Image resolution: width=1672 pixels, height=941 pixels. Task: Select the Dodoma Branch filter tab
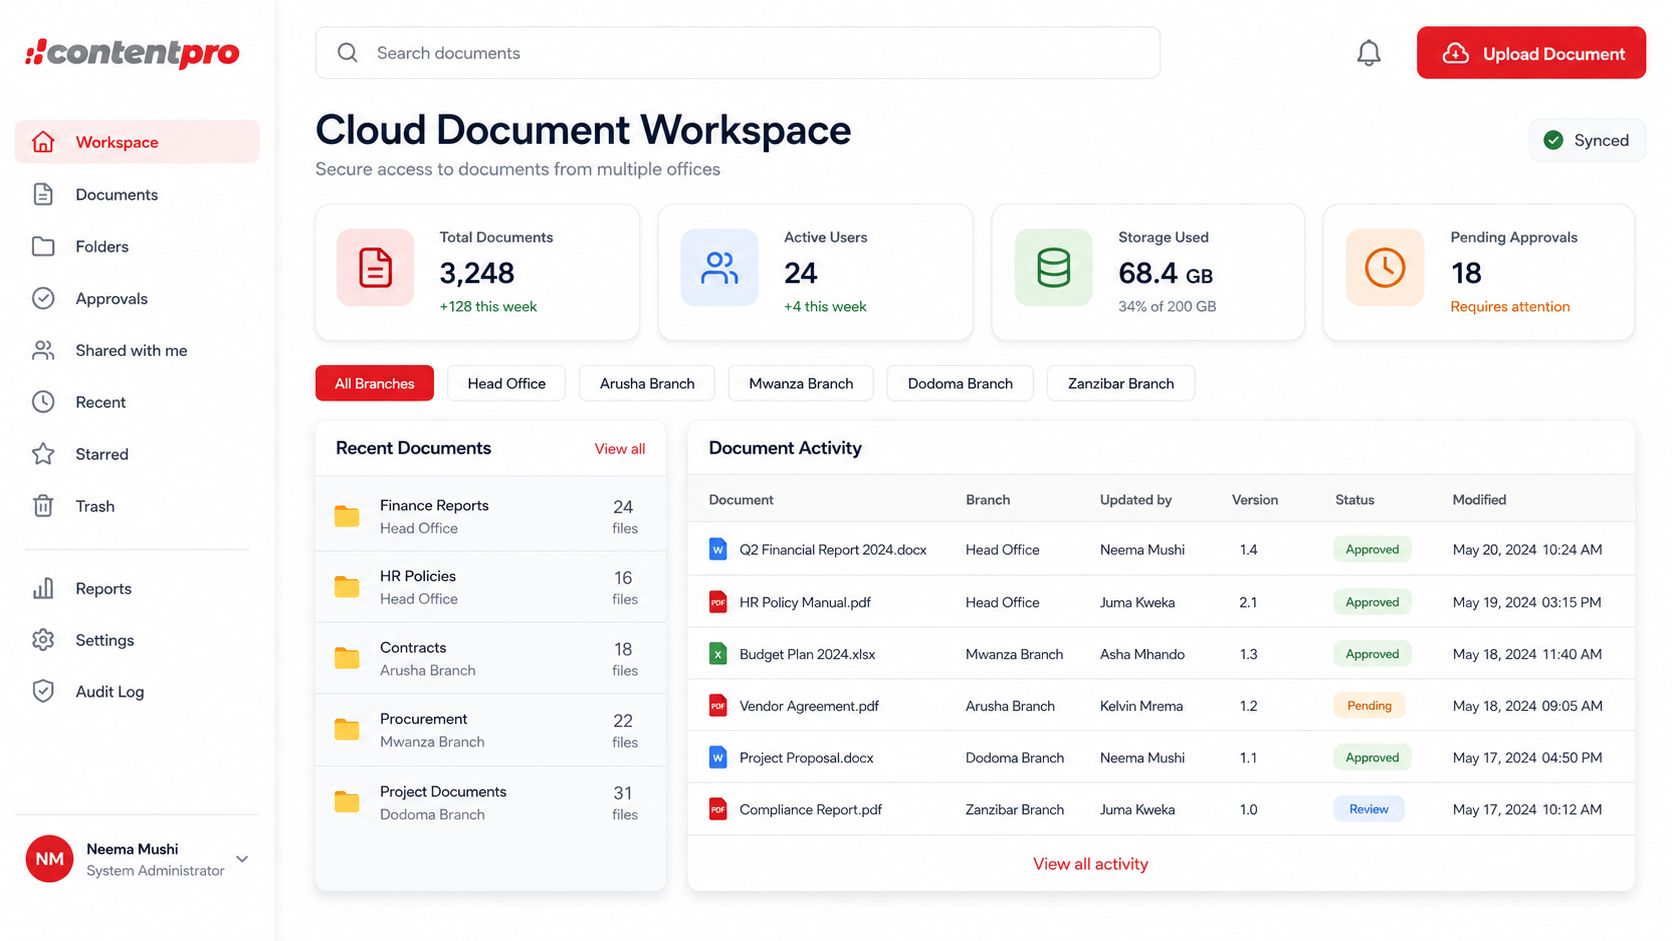[x=960, y=383]
